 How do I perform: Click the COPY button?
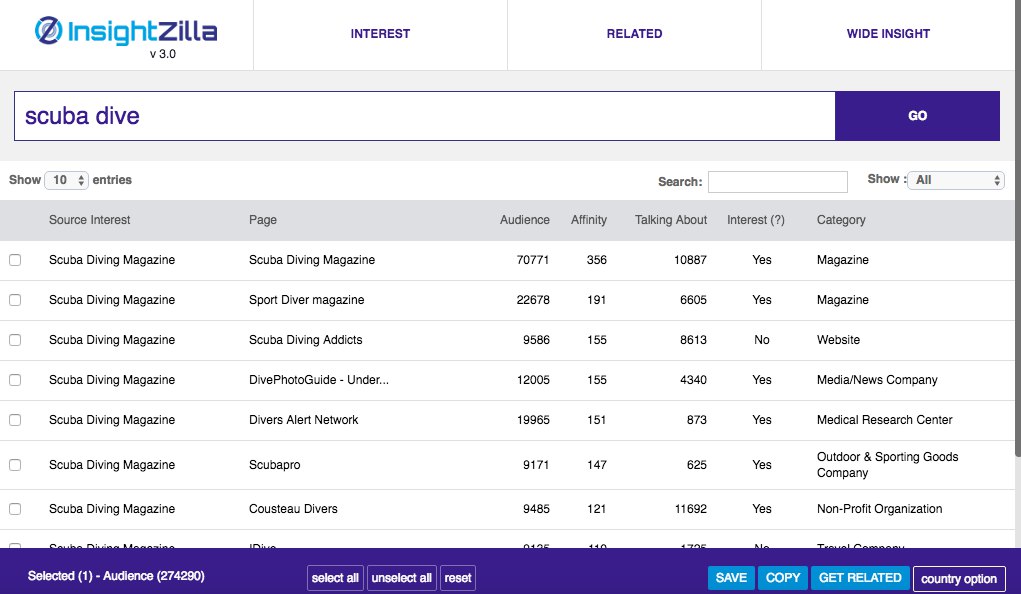pyautogui.click(x=783, y=578)
